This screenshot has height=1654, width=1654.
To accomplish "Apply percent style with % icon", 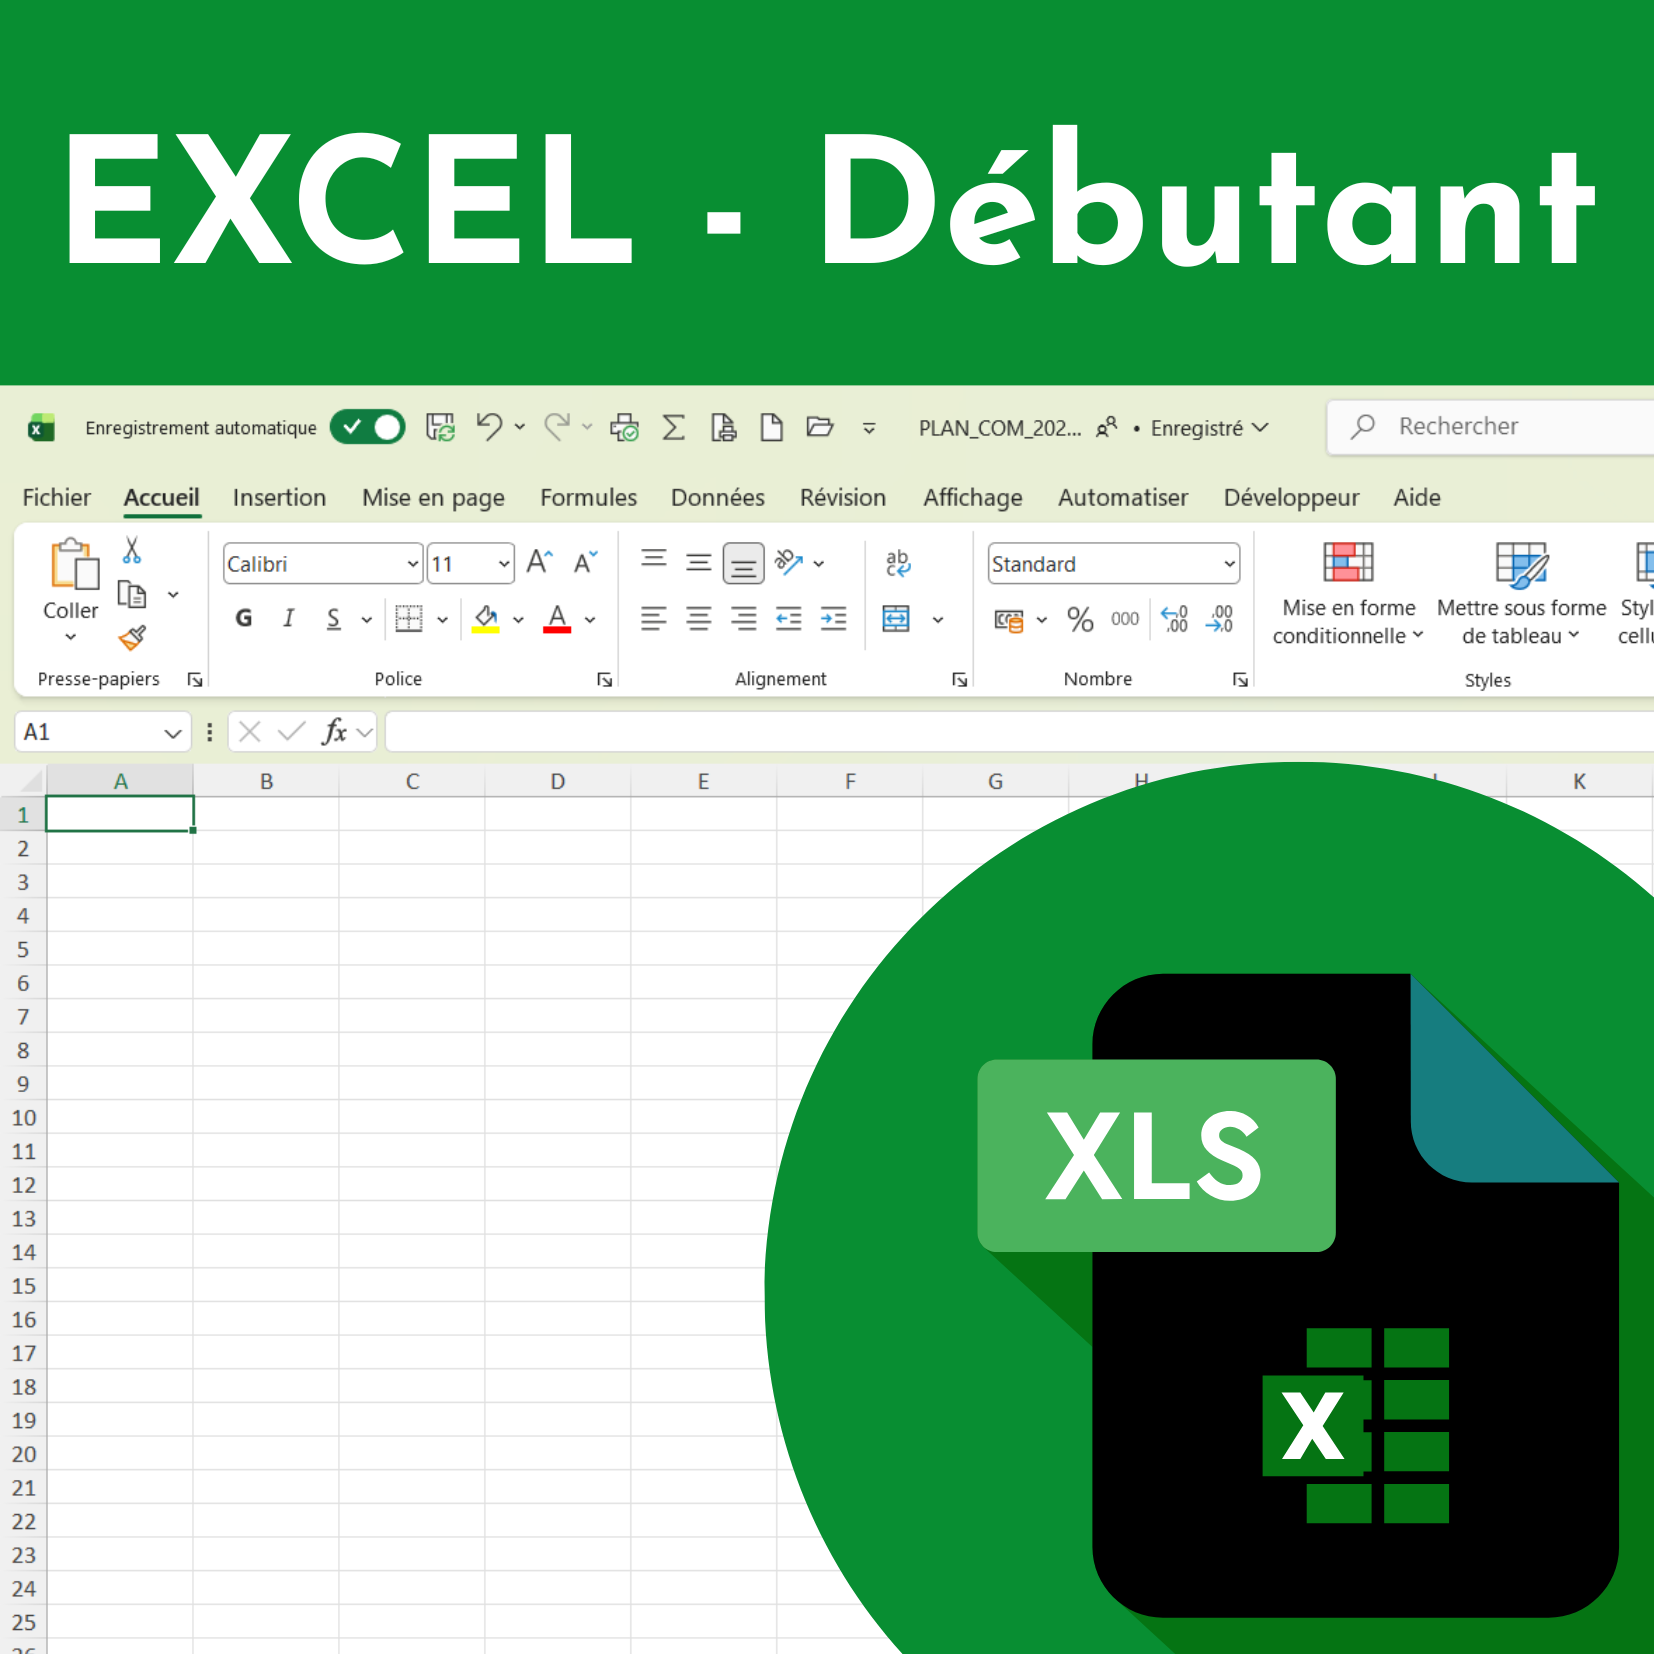I will click(1080, 620).
